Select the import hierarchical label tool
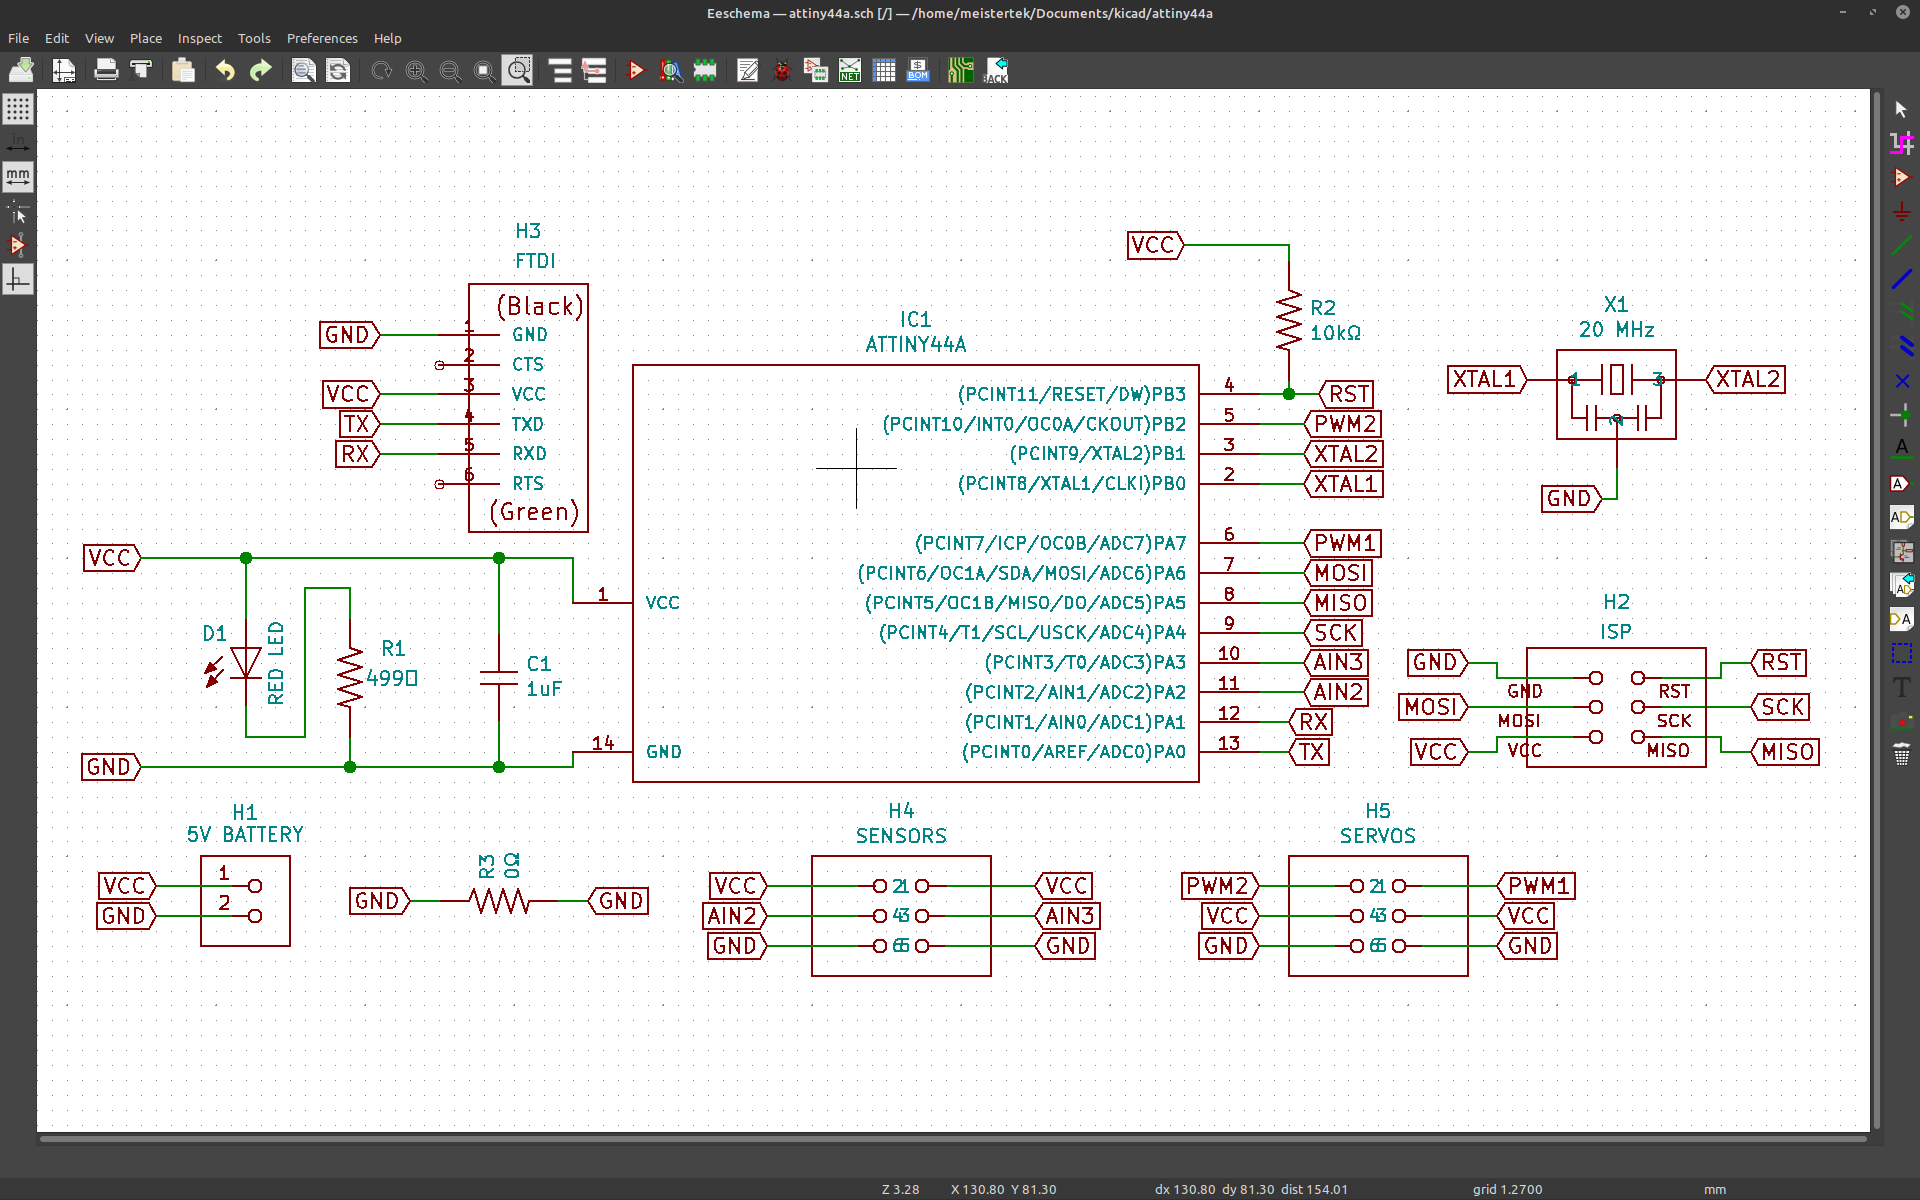 (1901, 585)
